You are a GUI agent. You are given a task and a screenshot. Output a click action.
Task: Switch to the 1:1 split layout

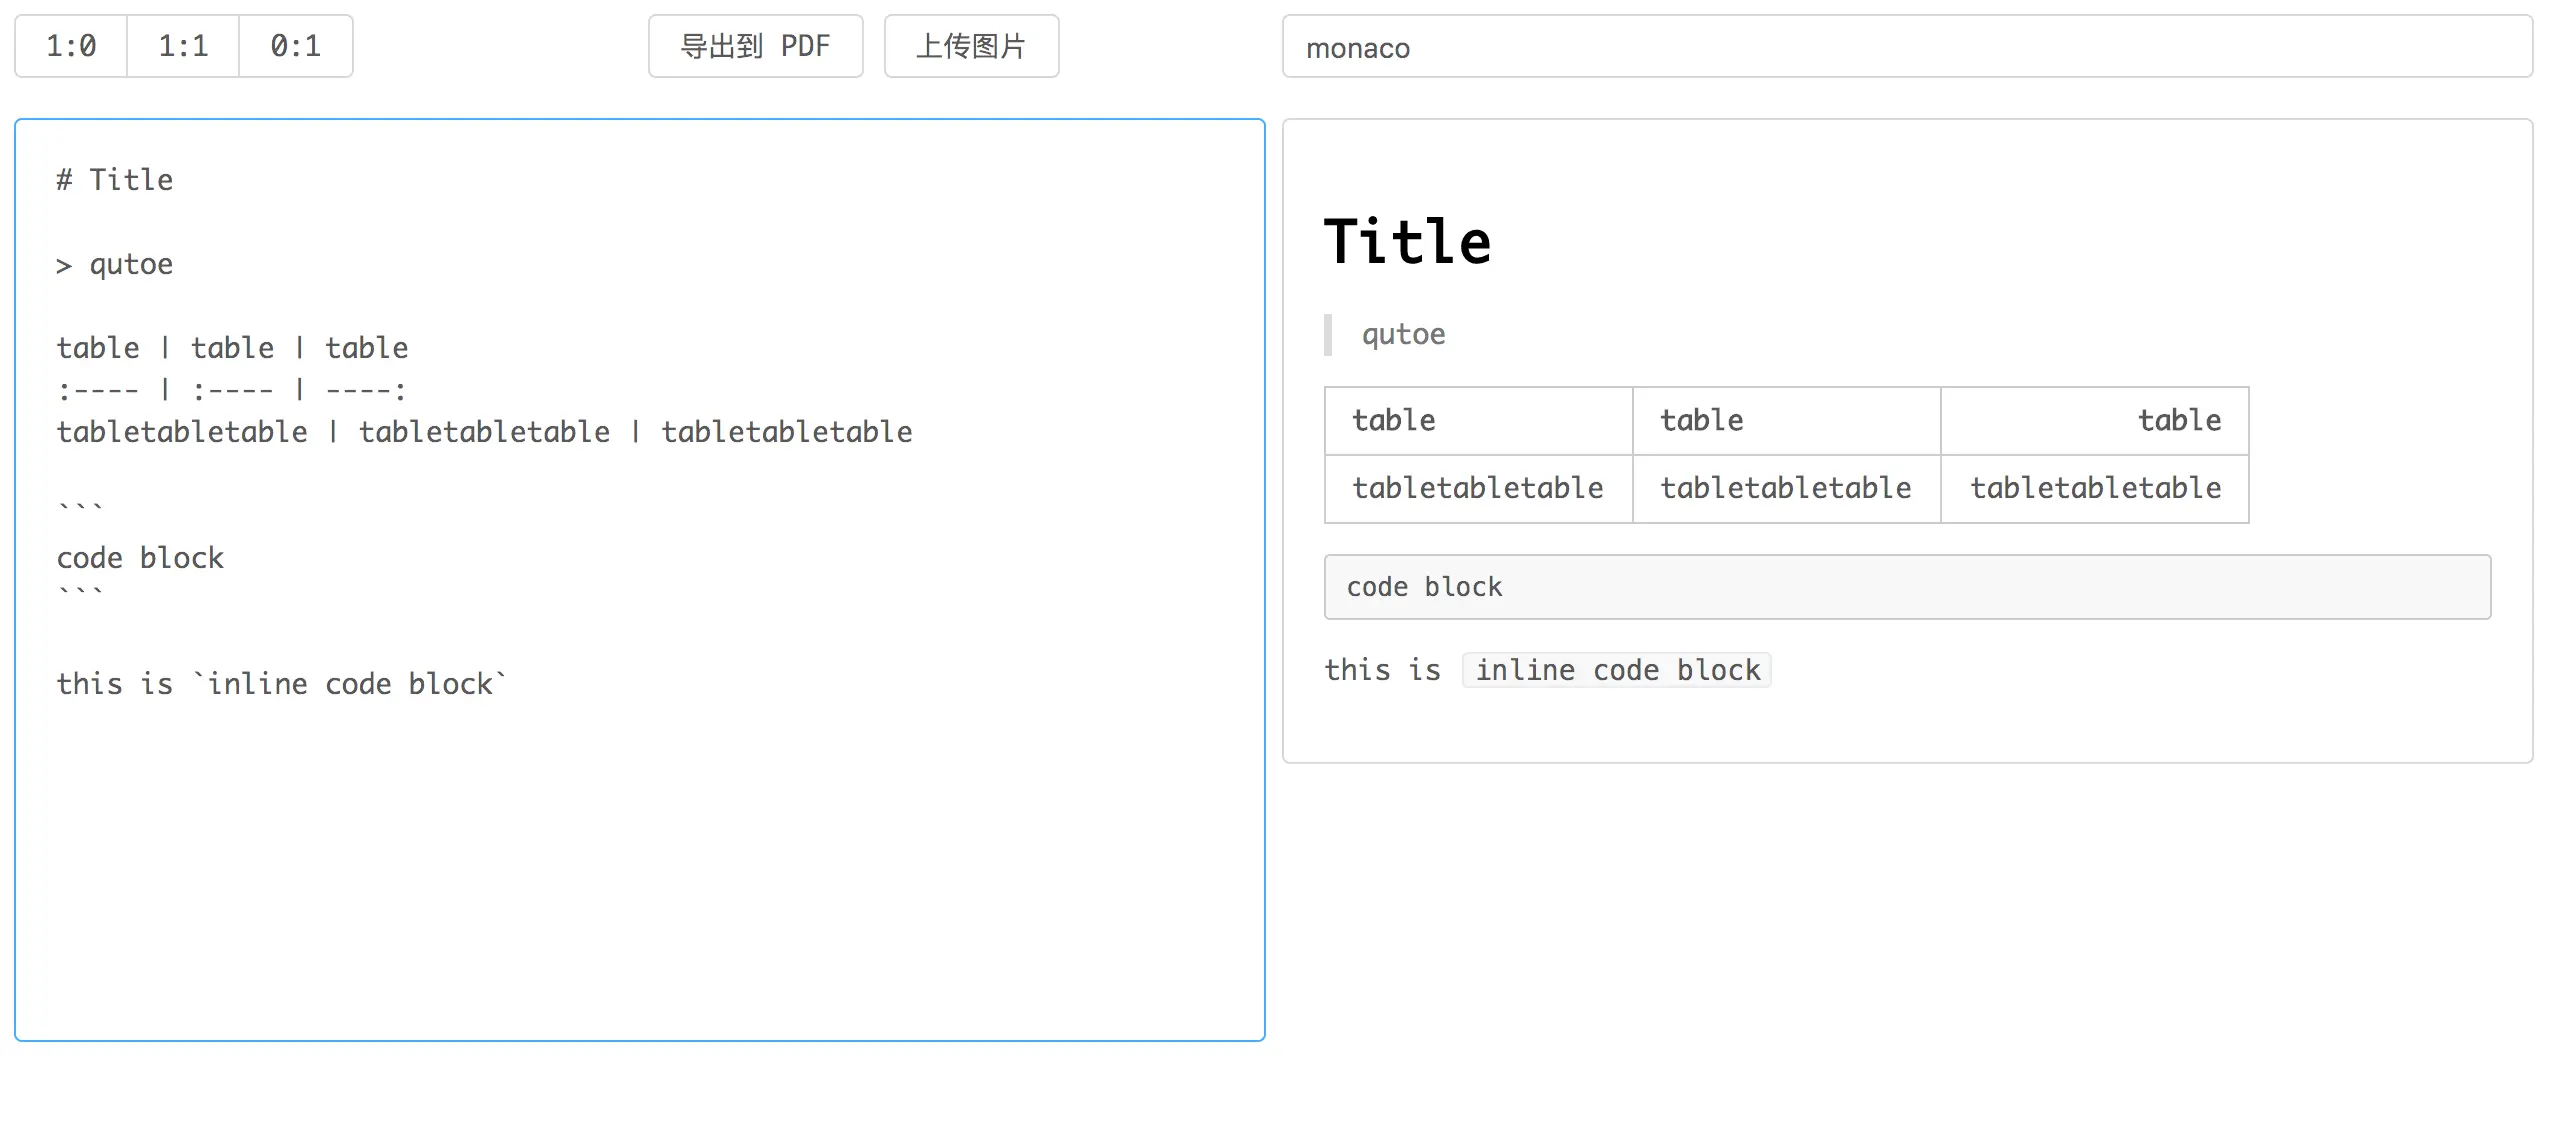coord(183,46)
